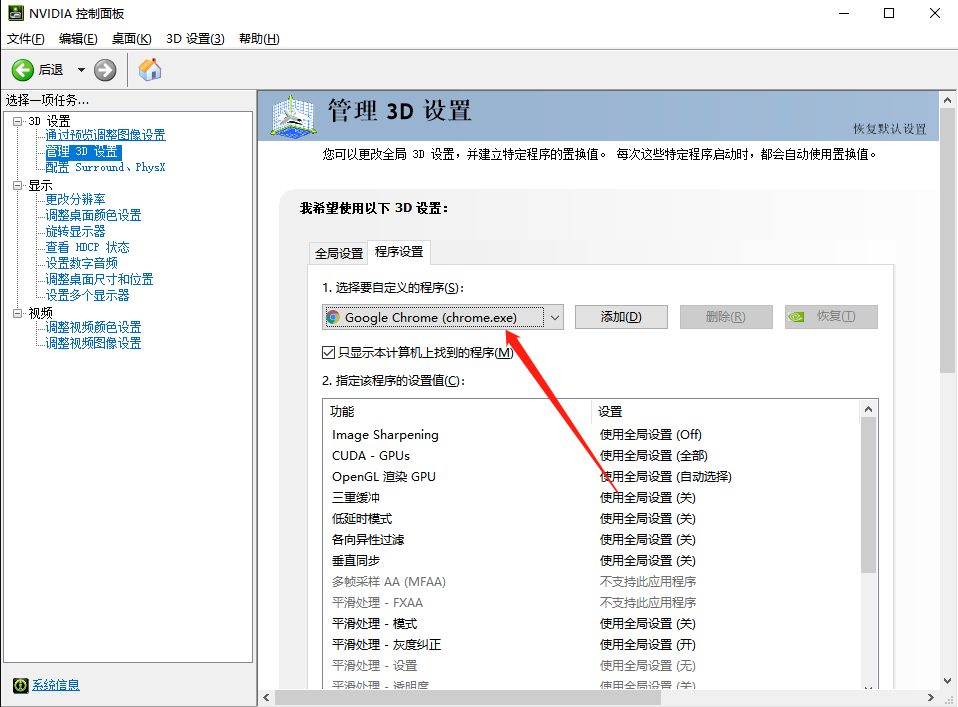Click the Chrome icon inside the program selector
The width and height of the screenshot is (958, 707).
pos(333,317)
